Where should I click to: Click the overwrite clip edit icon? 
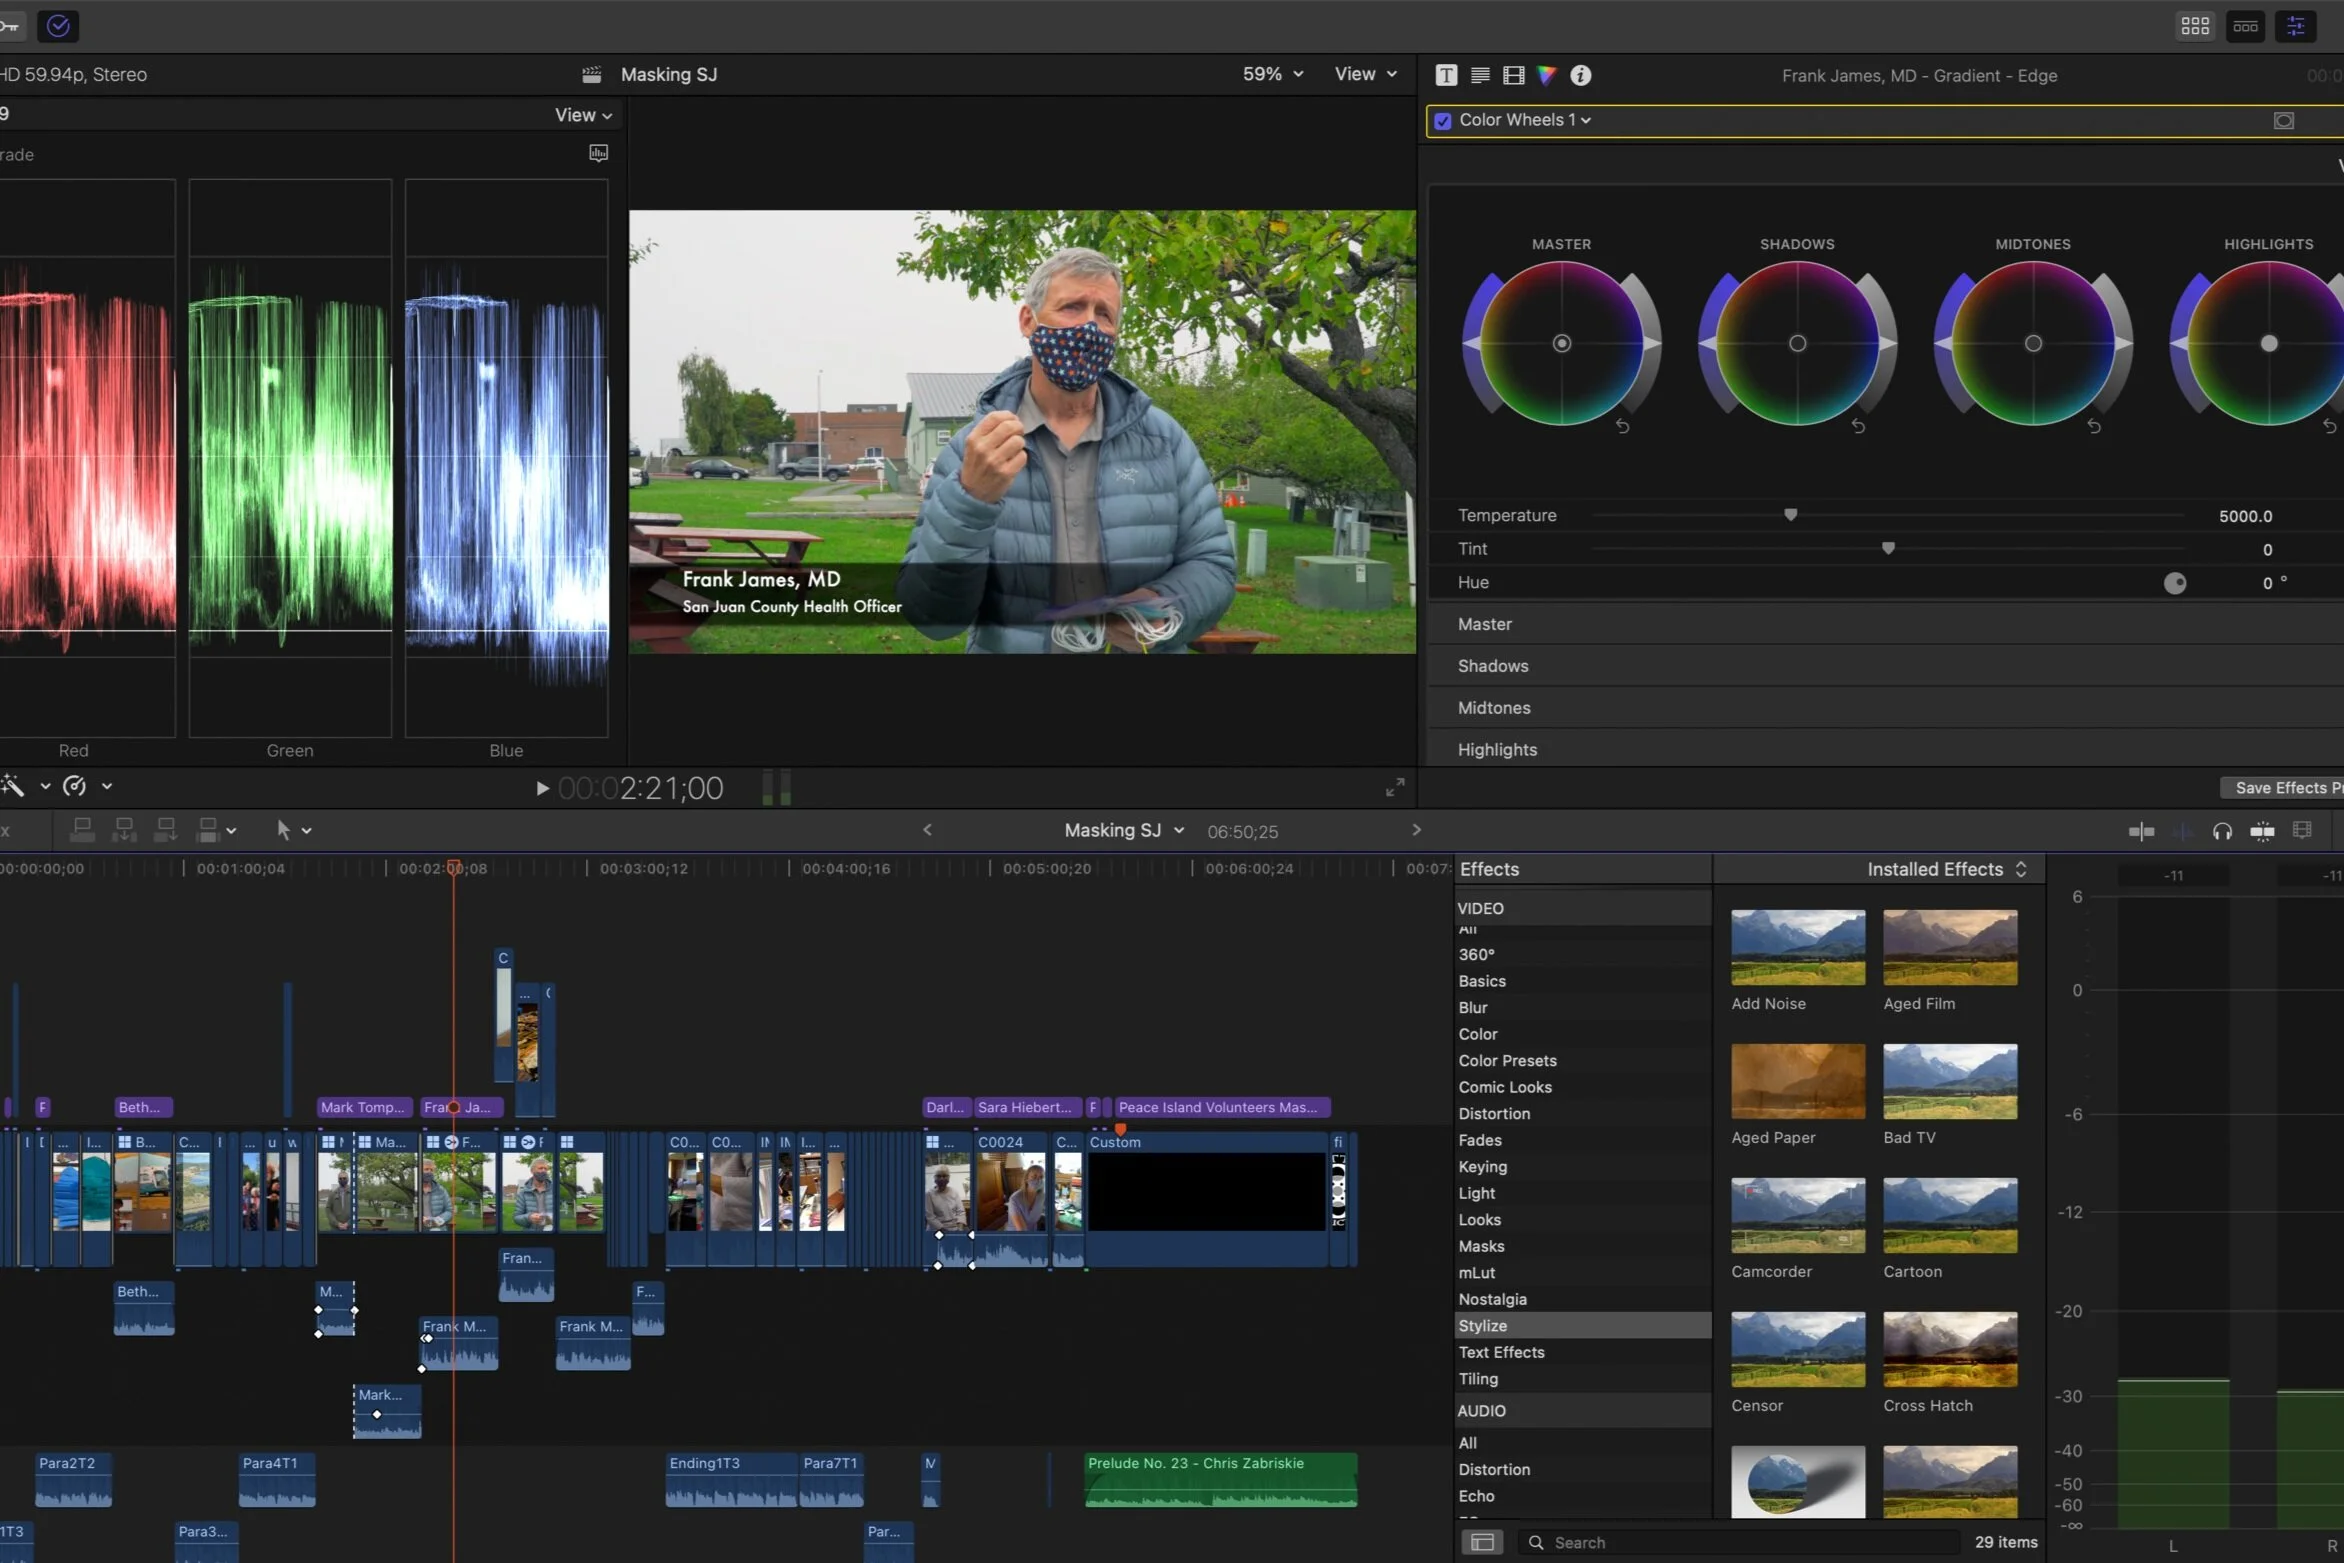click(208, 830)
